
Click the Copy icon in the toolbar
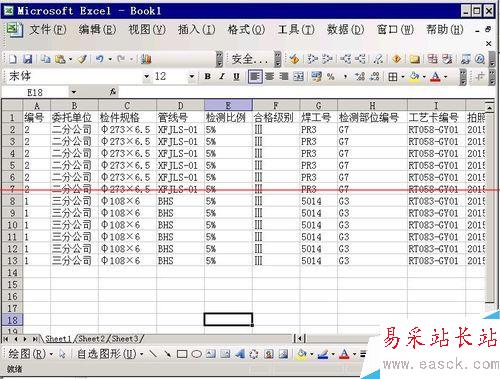click(45, 59)
